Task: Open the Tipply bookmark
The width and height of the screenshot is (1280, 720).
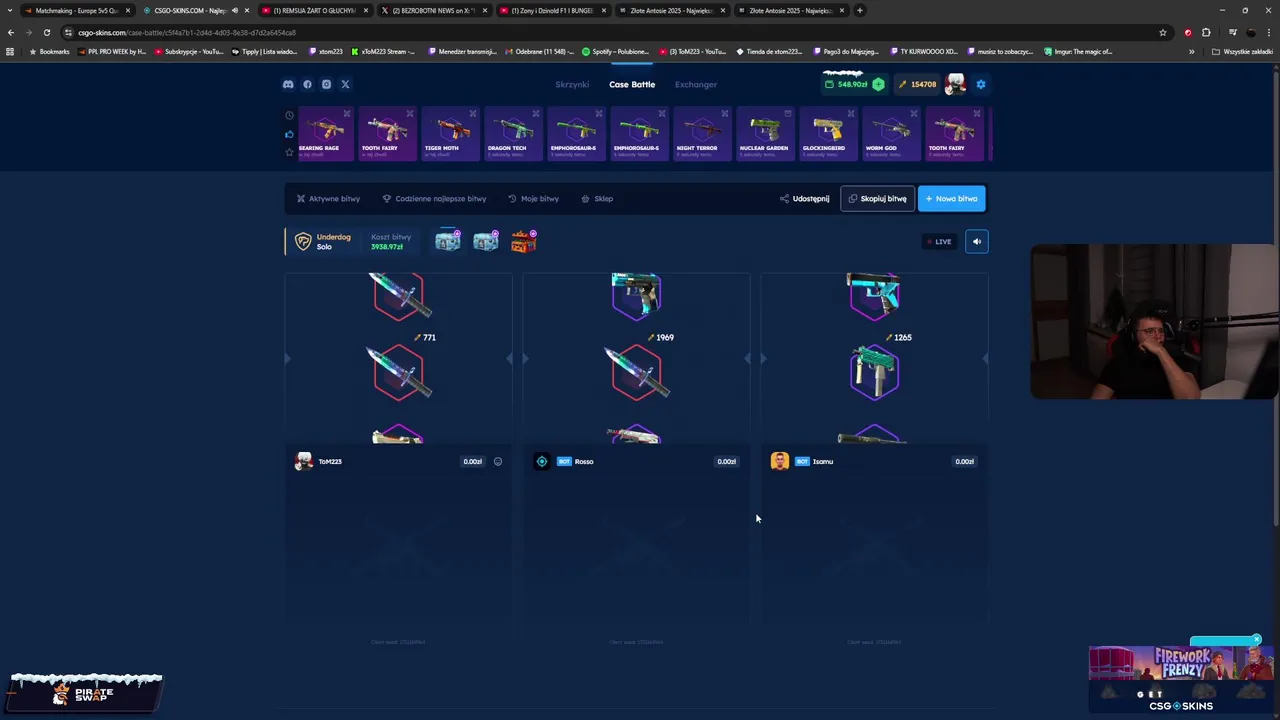Action: pyautogui.click(x=264, y=51)
